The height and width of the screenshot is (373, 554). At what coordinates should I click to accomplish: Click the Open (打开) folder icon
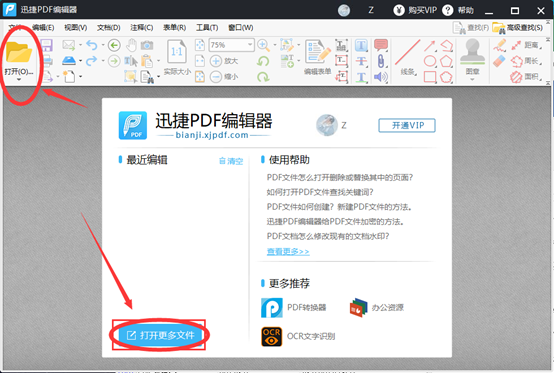[19, 52]
